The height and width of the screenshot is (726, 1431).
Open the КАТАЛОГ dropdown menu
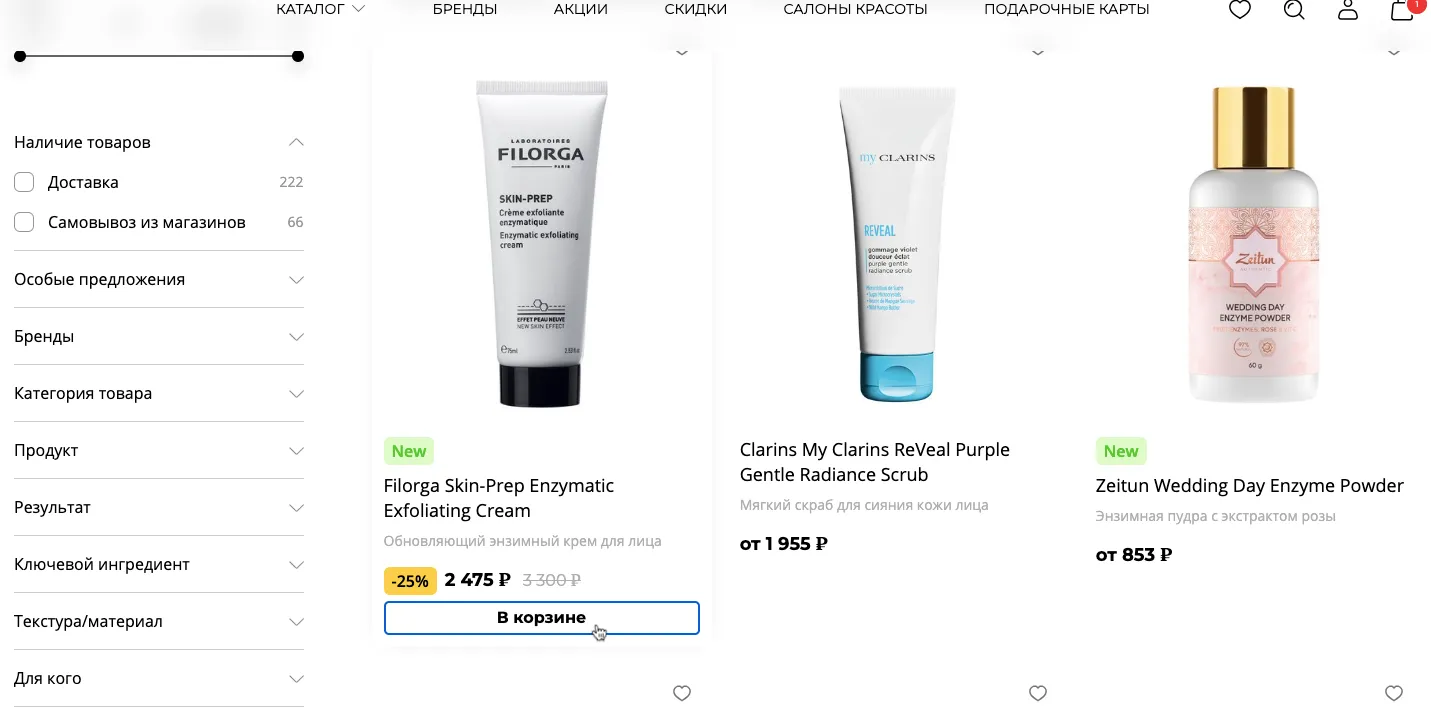pyautogui.click(x=320, y=9)
